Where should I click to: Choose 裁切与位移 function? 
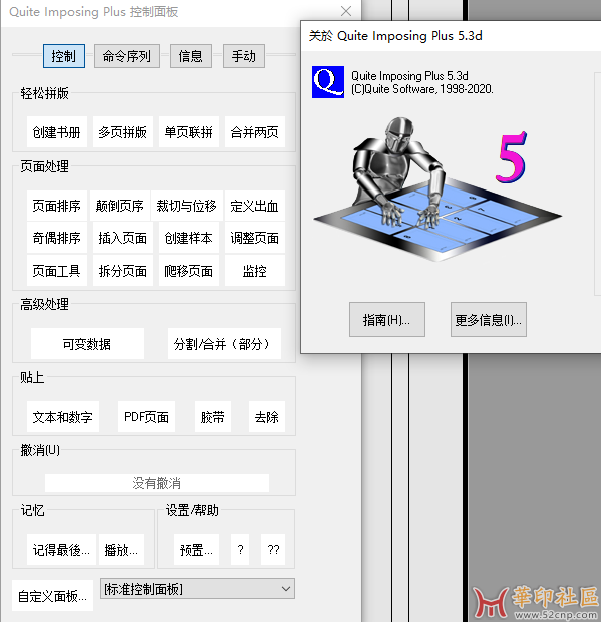(186, 206)
